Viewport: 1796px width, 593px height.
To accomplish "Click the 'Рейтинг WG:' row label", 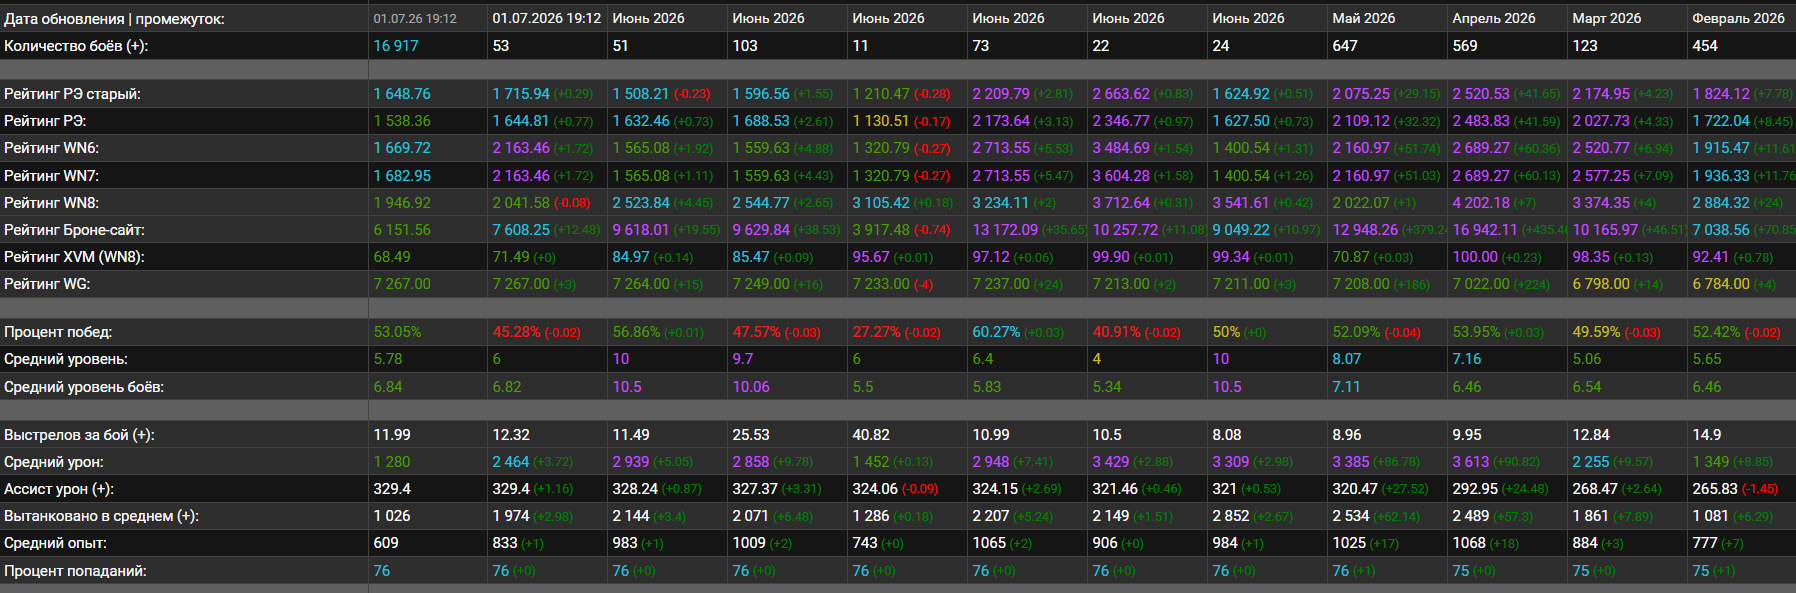I will pyautogui.click(x=47, y=283).
